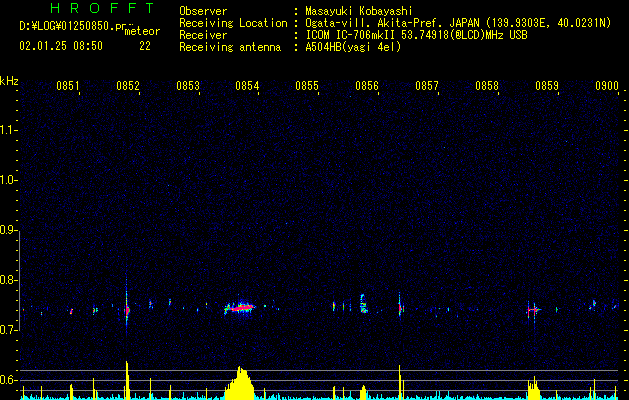
Task: Click the Observer label
Action: pos(203,11)
